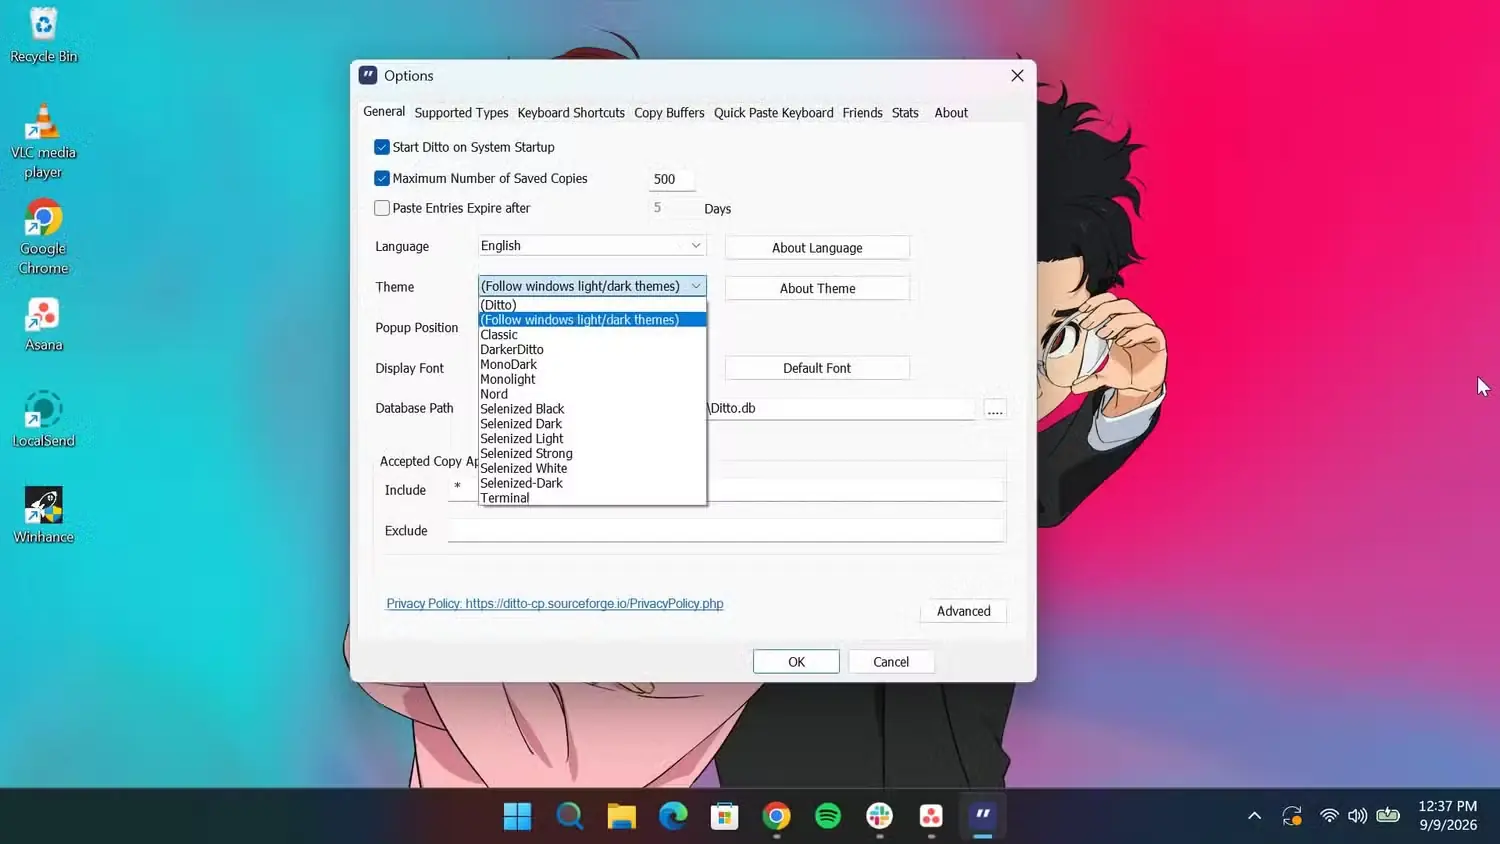Open the Privacy Policy link

[x=555, y=604]
